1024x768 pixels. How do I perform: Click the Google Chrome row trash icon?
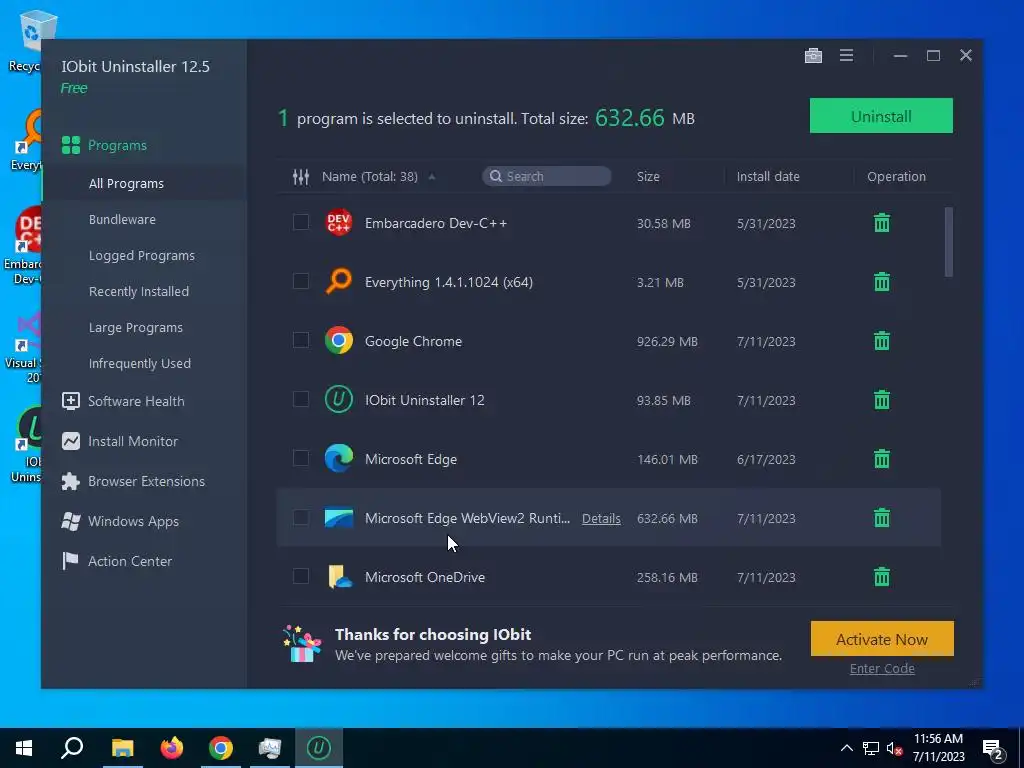tap(882, 340)
